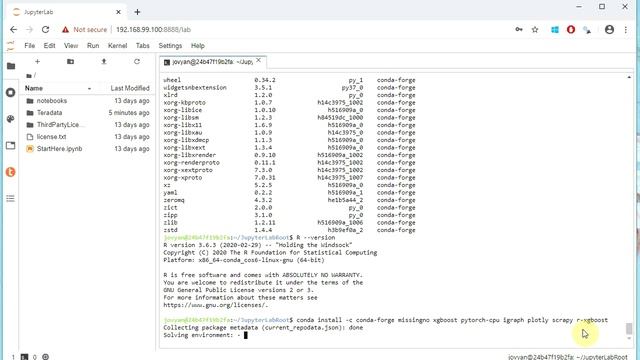Go back in browser history

[x=13, y=29]
